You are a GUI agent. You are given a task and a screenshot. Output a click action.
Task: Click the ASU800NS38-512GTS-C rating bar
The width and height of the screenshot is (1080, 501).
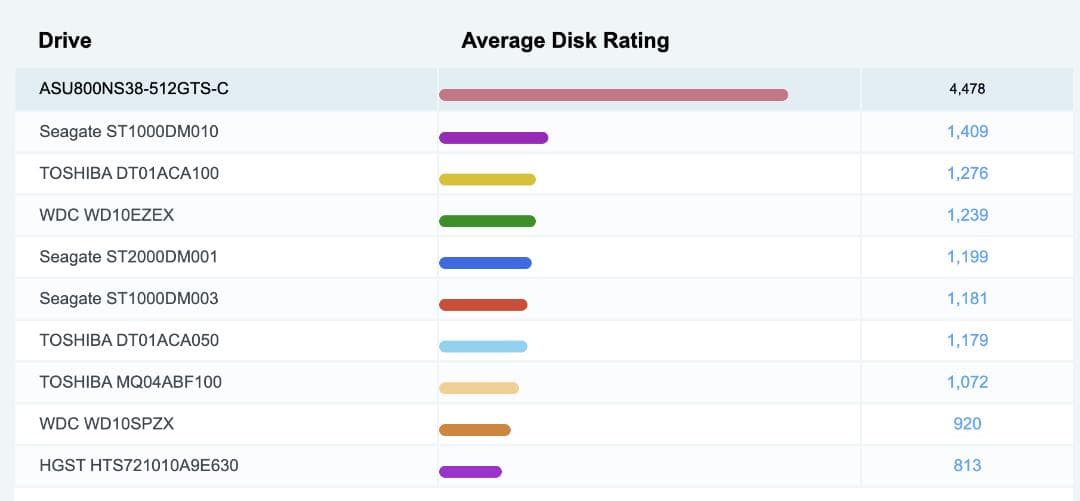[613, 95]
